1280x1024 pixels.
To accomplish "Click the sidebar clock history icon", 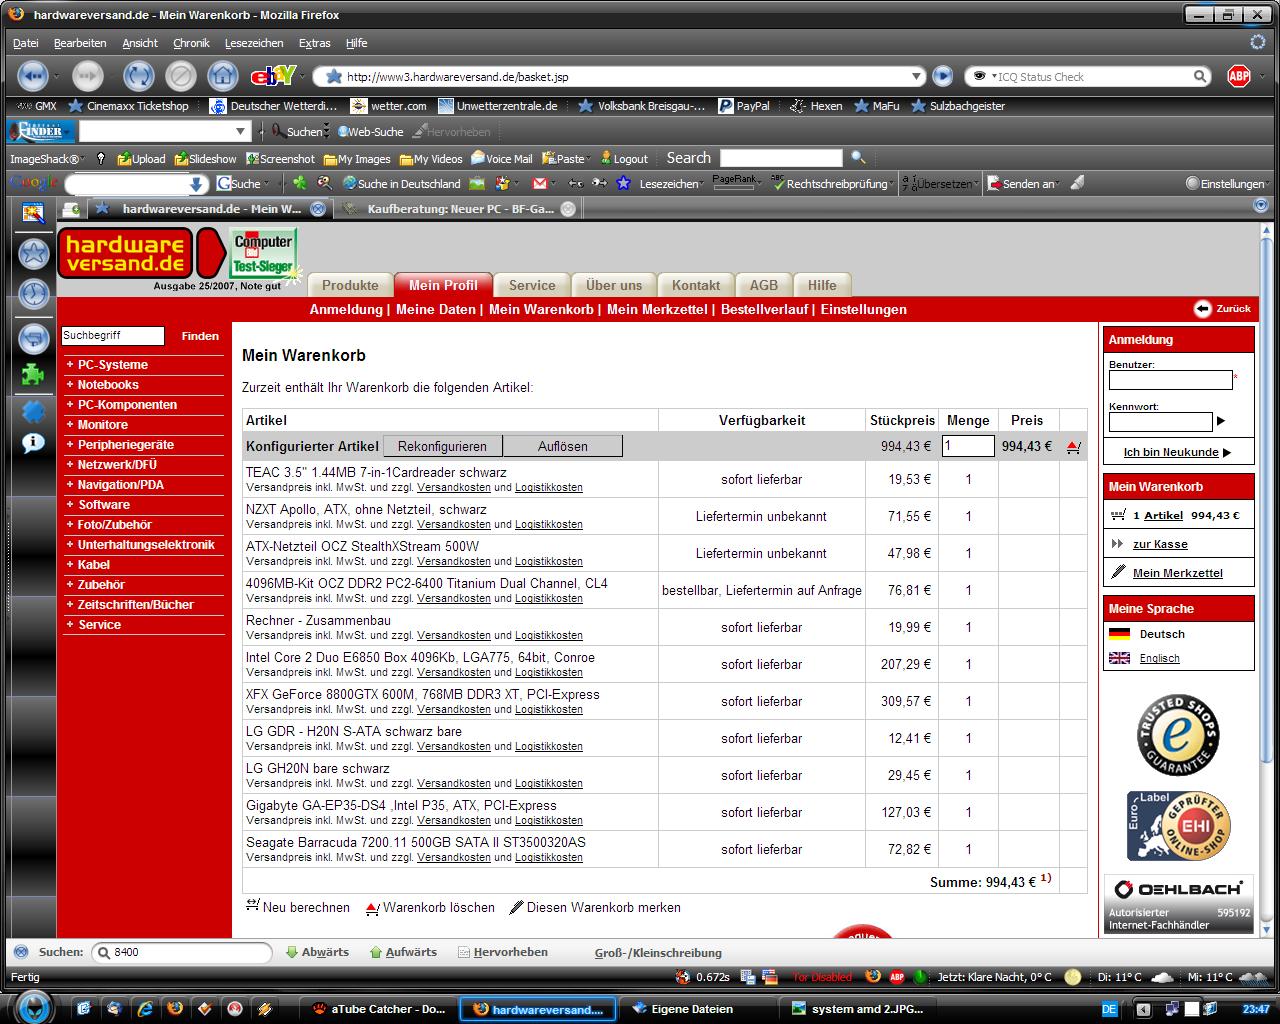I will (x=34, y=294).
